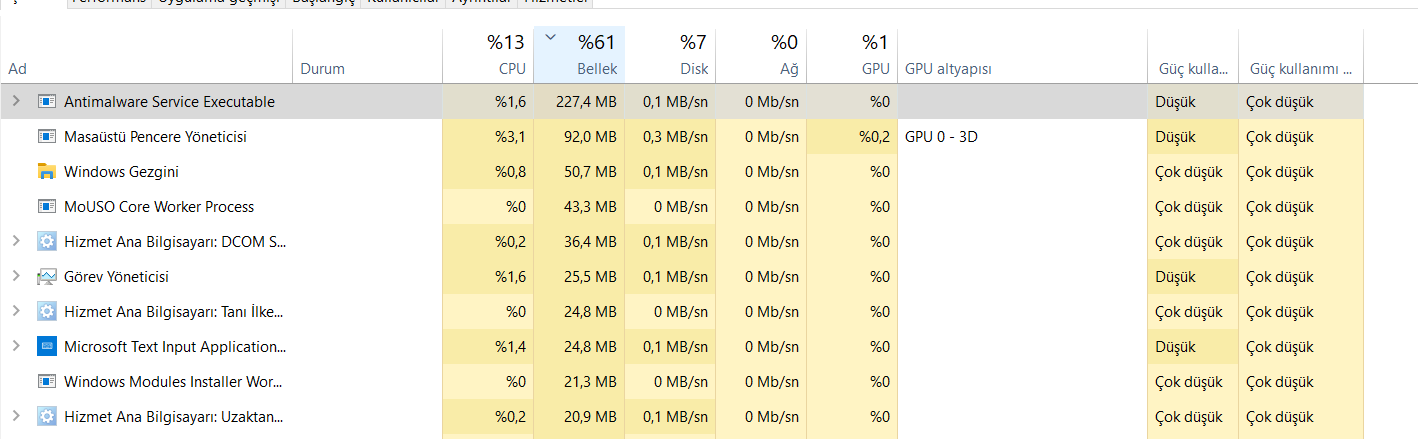
Task: Click the 227,4 MB memory value
Action: pyautogui.click(x=586, y=102)
